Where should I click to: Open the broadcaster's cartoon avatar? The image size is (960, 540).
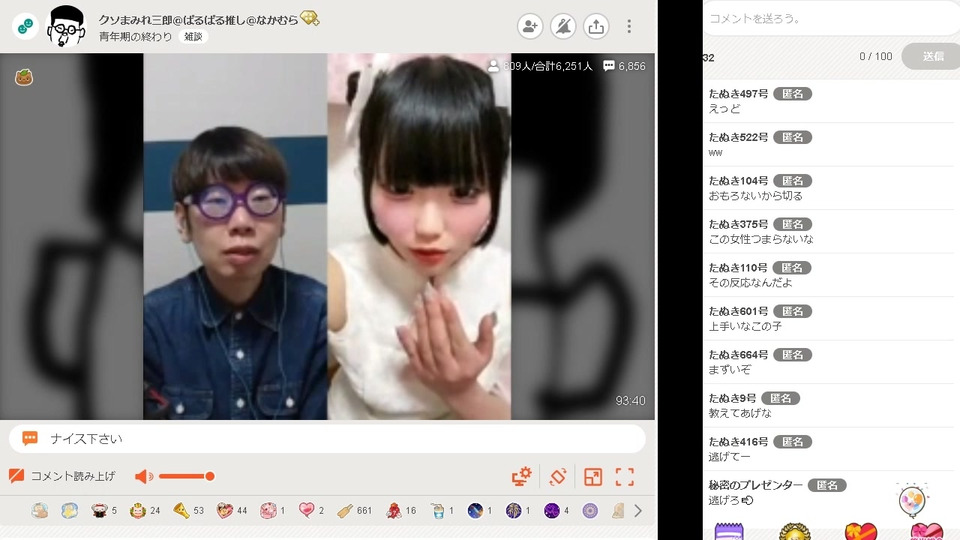point(66,26)
